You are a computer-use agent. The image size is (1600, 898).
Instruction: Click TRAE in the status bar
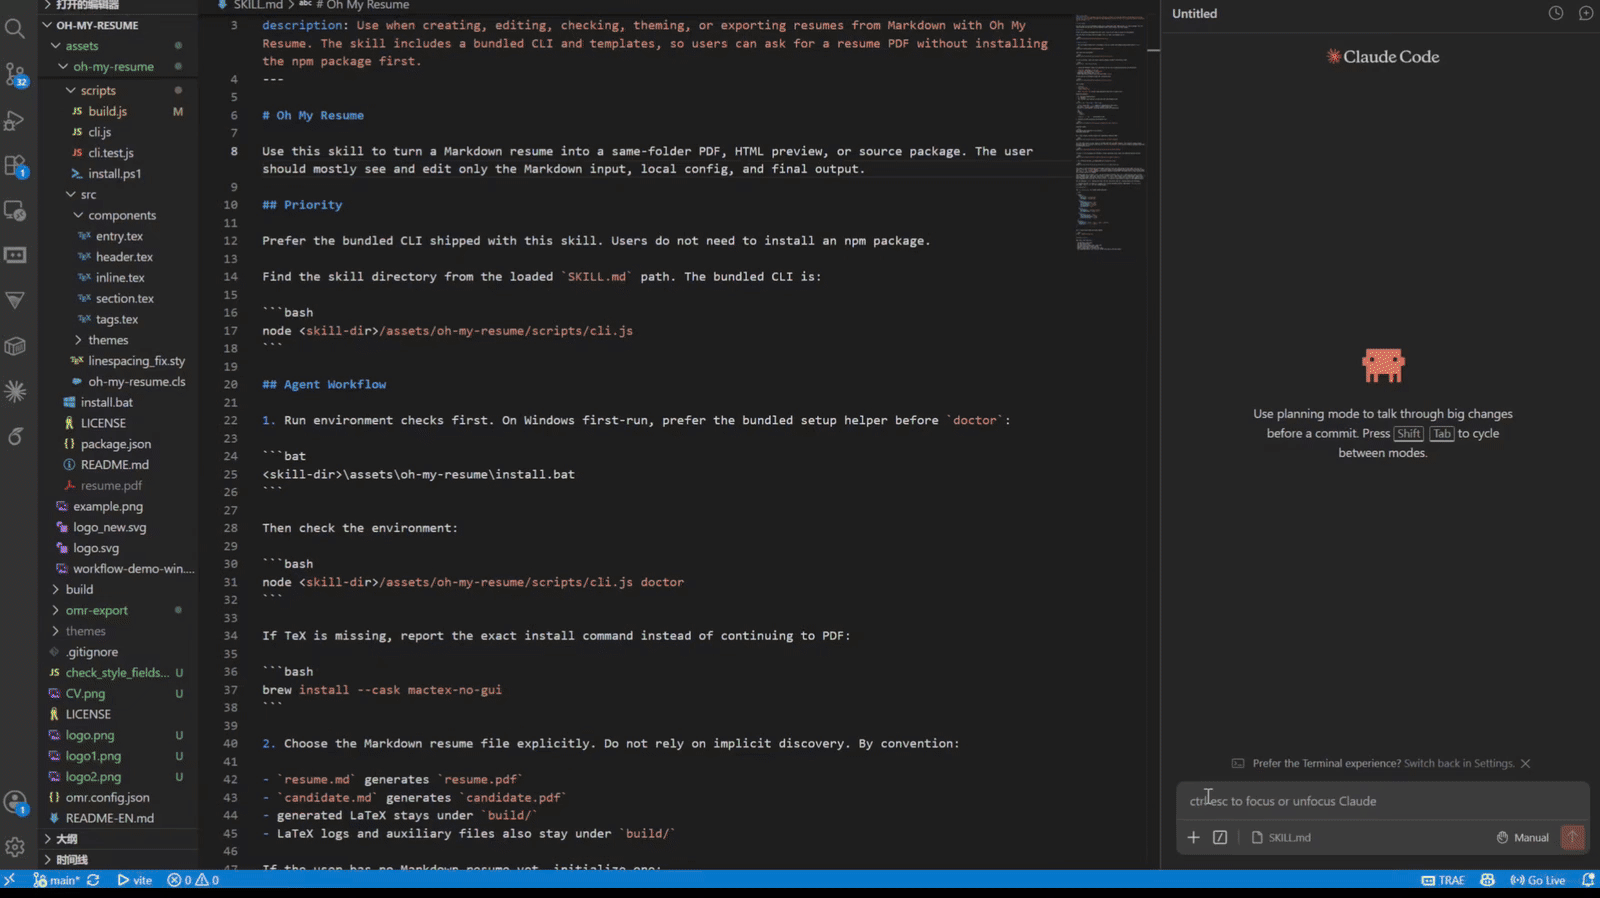1443,880
